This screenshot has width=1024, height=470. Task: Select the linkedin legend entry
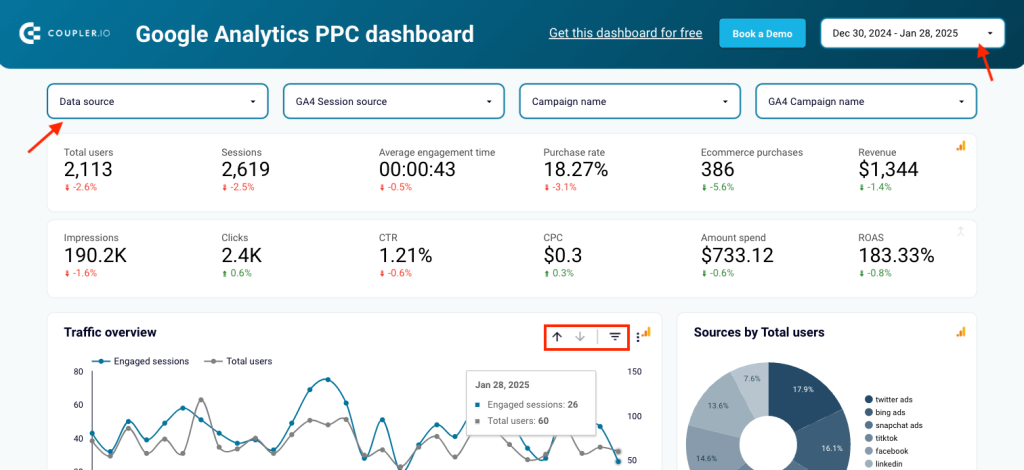884,463
